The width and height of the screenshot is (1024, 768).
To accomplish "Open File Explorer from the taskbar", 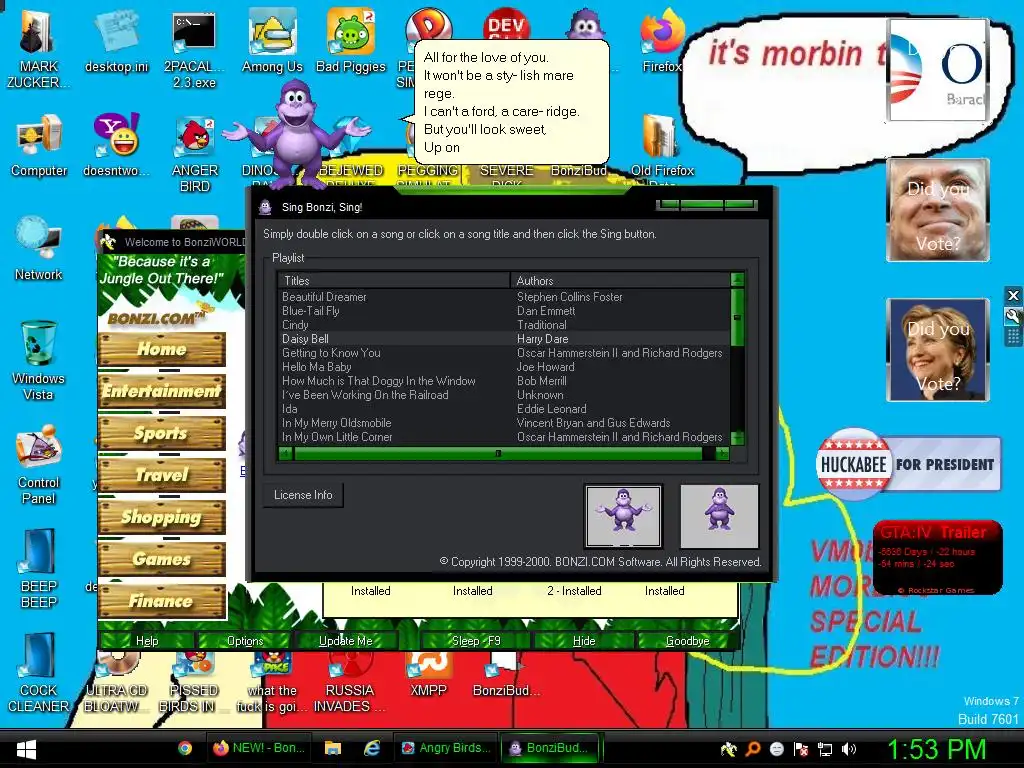I will (333, 748).
